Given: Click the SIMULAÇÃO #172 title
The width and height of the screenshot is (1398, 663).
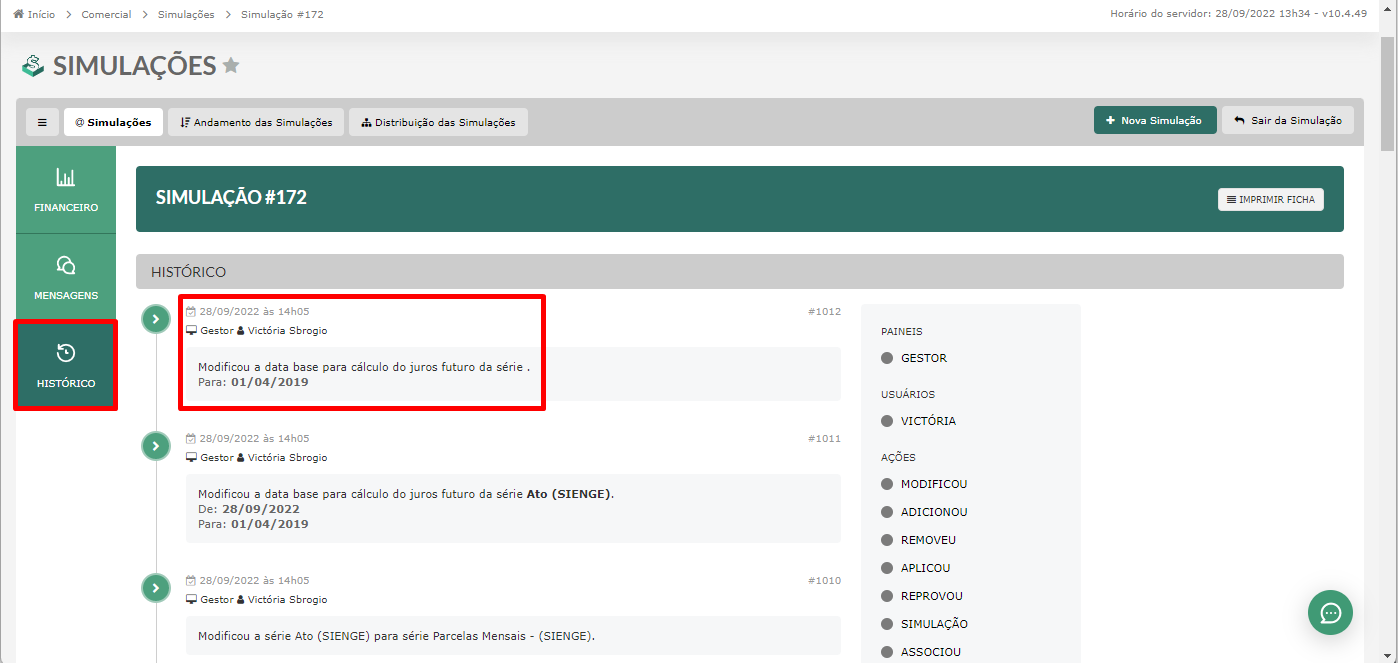Looking at the screenshot, I should coord(231,198).
